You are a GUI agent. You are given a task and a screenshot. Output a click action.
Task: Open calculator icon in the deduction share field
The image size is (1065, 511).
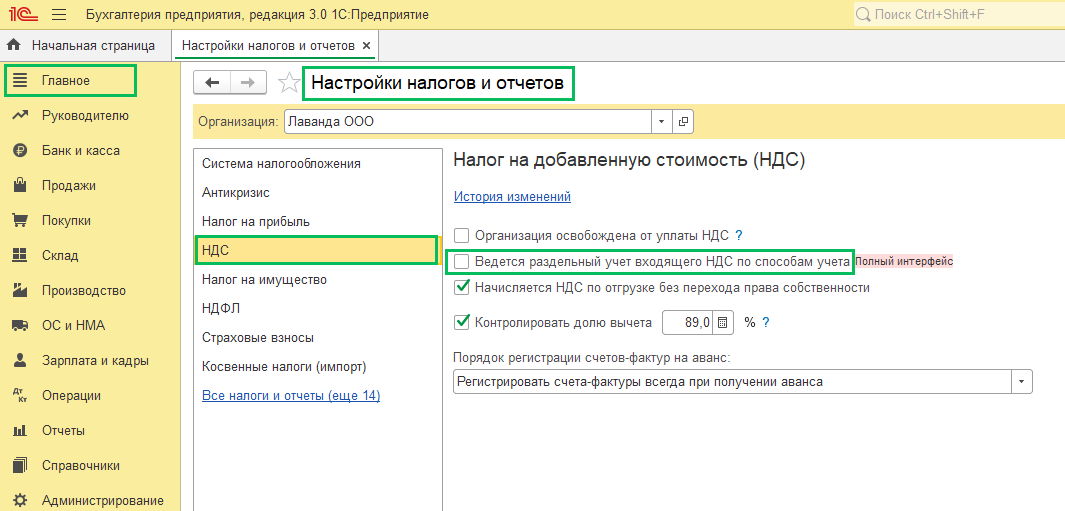(723, 323)
